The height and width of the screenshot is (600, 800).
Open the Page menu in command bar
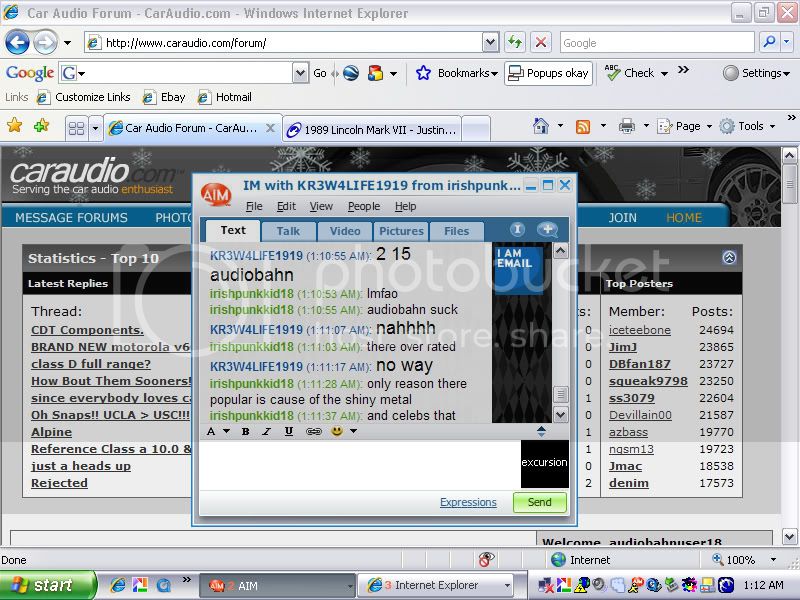684,126
